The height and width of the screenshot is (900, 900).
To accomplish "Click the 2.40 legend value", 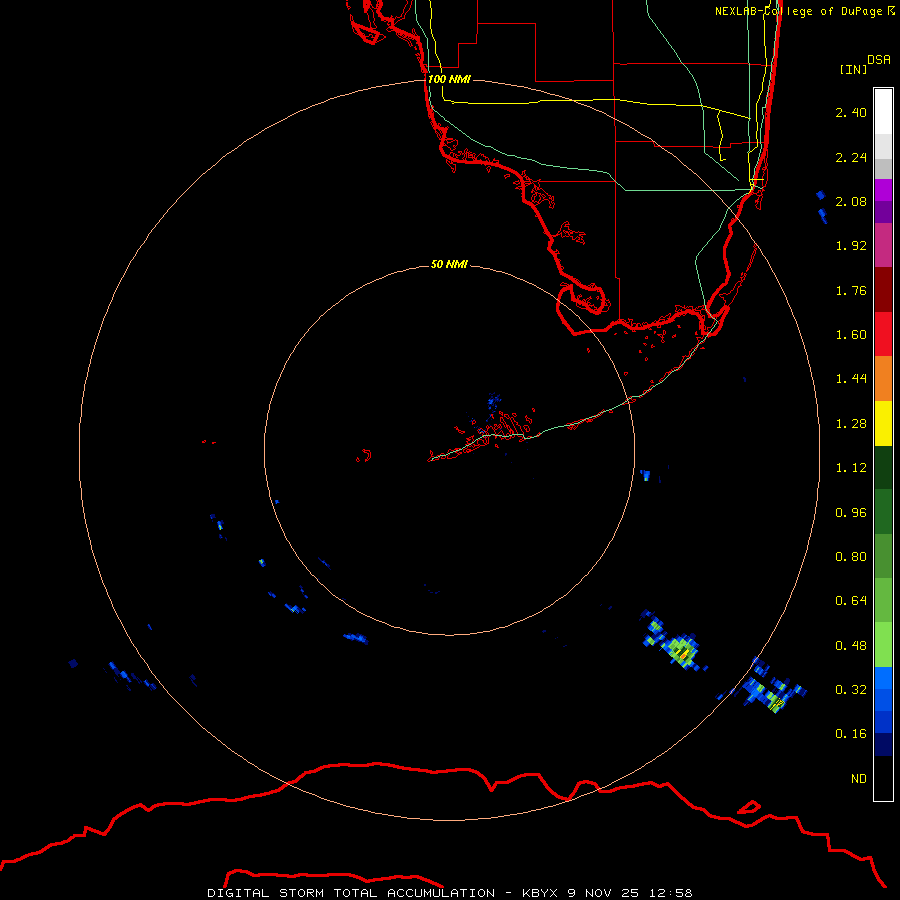I will point(851,112).
